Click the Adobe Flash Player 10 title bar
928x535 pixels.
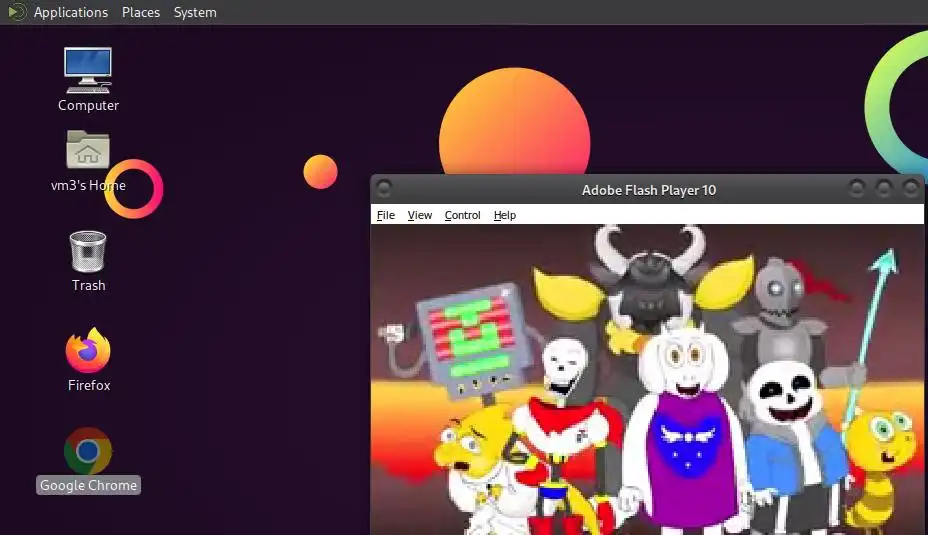pos(649,189)
